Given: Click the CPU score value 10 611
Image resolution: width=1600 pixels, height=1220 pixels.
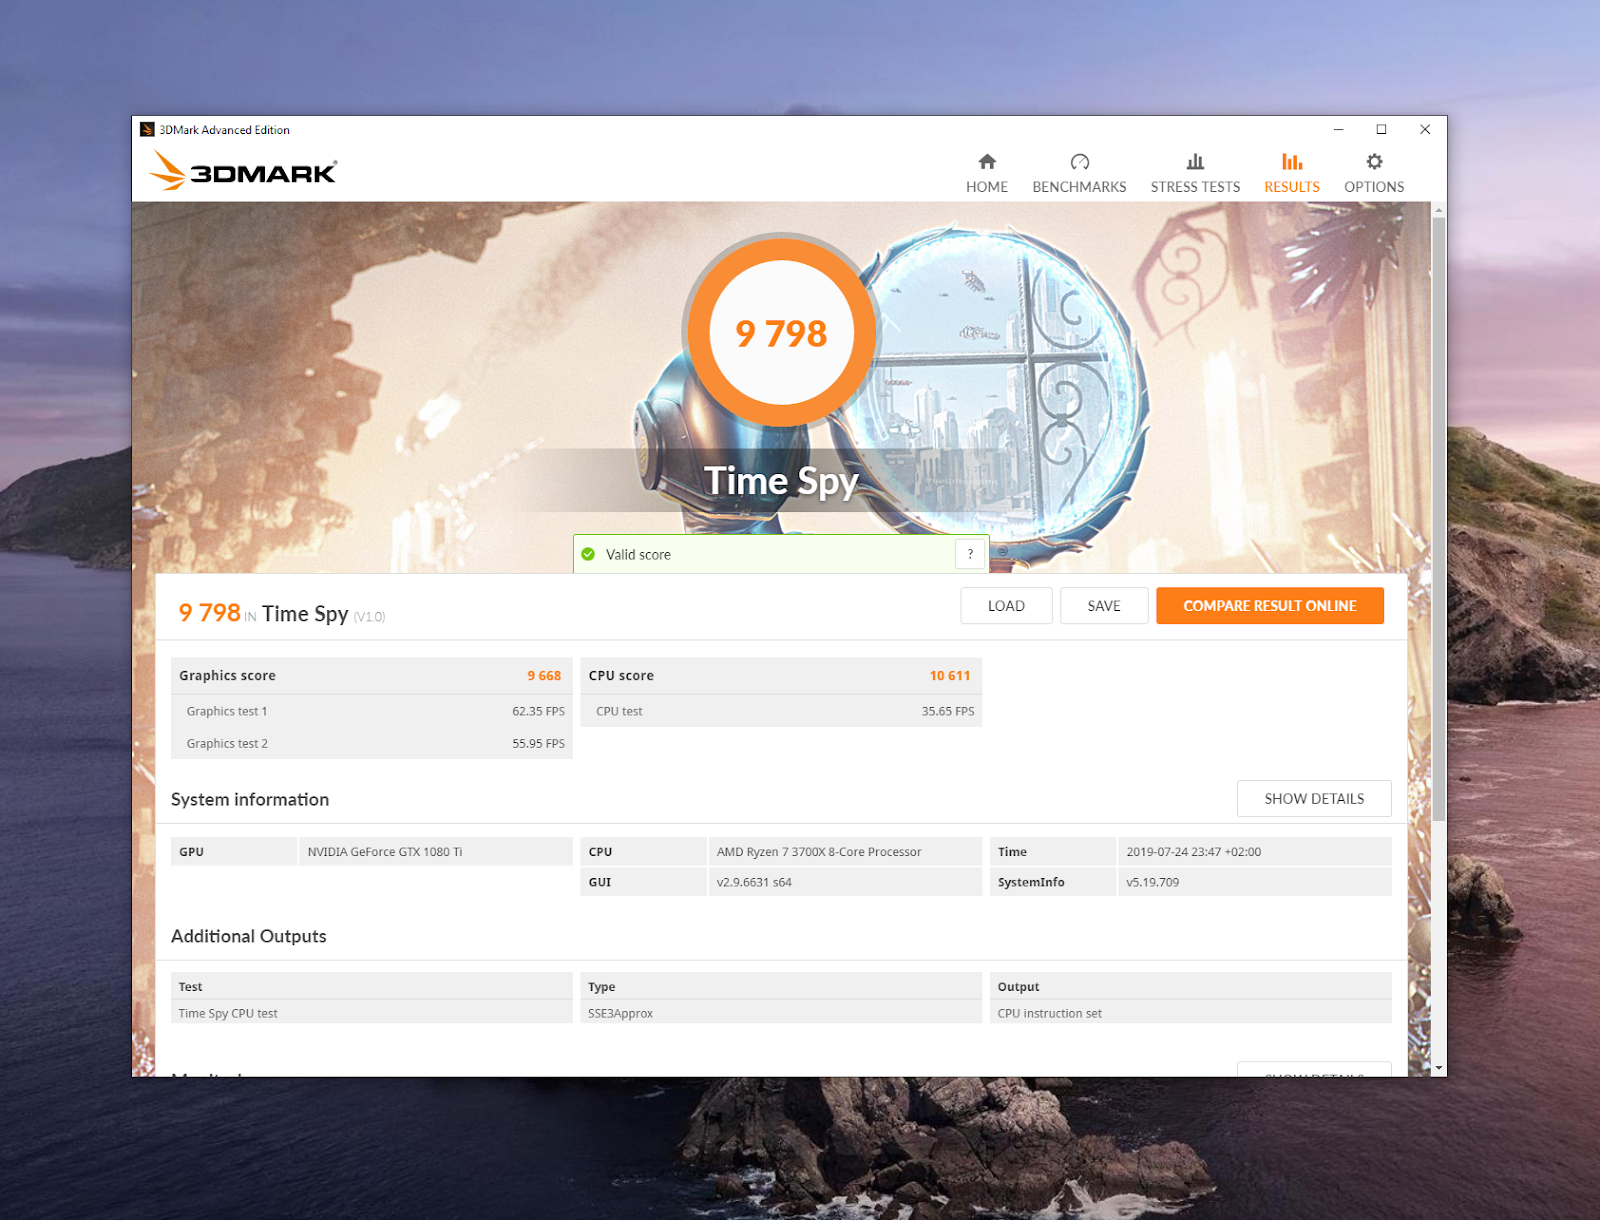Looking at the screenshot, I should [950, 676].
